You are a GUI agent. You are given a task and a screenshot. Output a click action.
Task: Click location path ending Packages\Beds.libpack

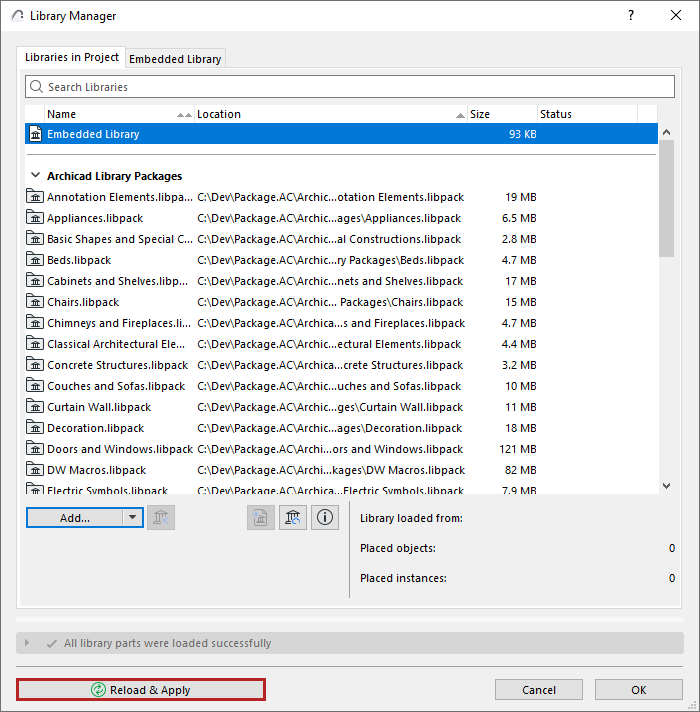[x=330, y=260]
